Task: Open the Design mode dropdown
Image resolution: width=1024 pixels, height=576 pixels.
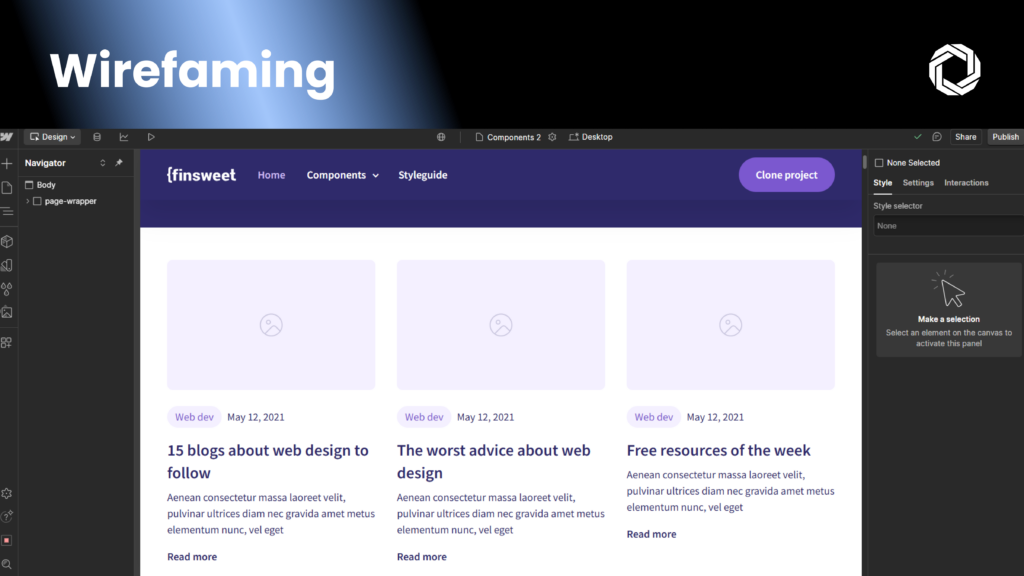Action: [x=52, y=137]
